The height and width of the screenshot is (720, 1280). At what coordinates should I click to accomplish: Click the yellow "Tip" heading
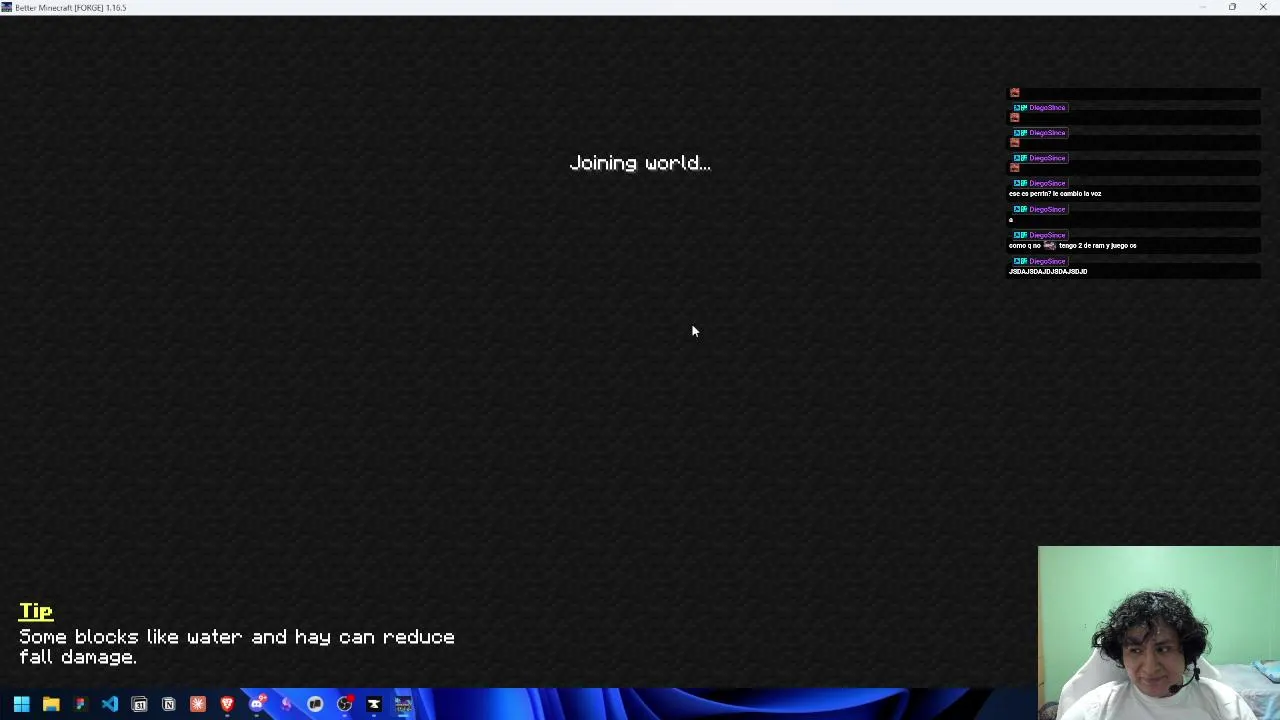(x=36, y=611)
